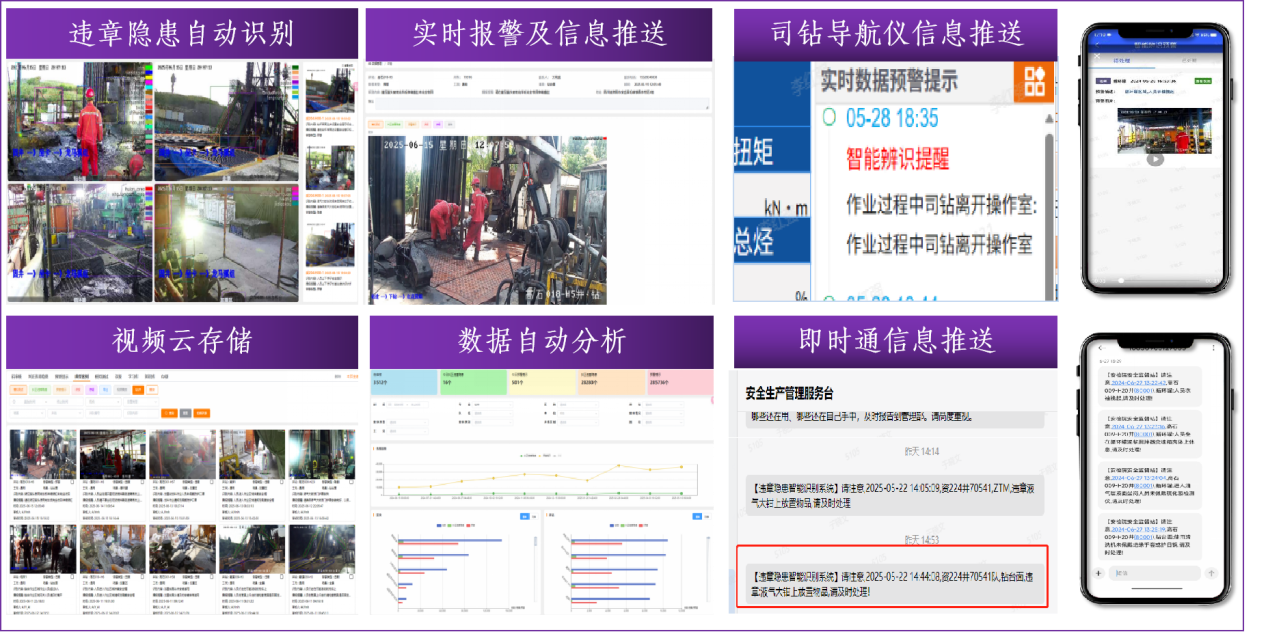This screenshot has height=632, width=1268.
Task: Click the 视频云存储 heading
Action: [181, 340]
